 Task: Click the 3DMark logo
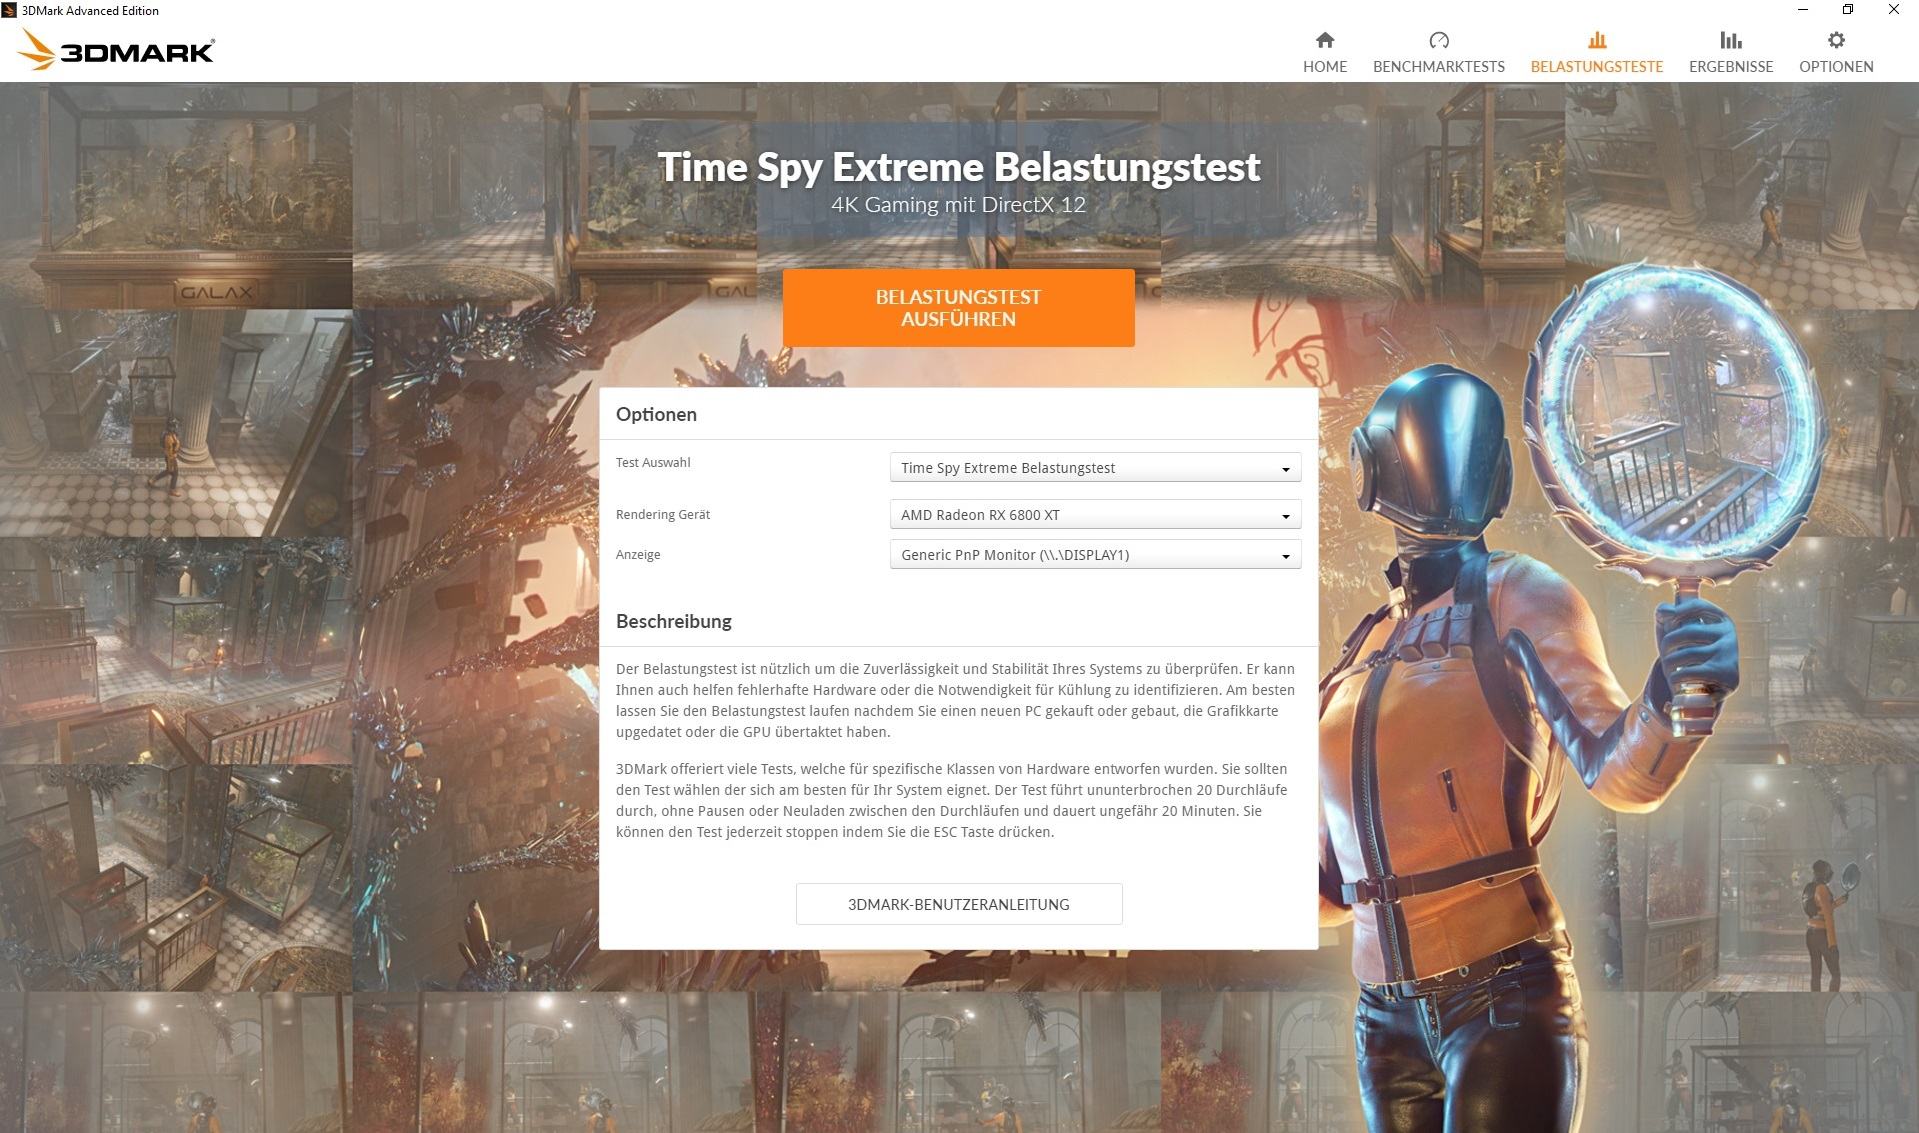coord(116,50)
